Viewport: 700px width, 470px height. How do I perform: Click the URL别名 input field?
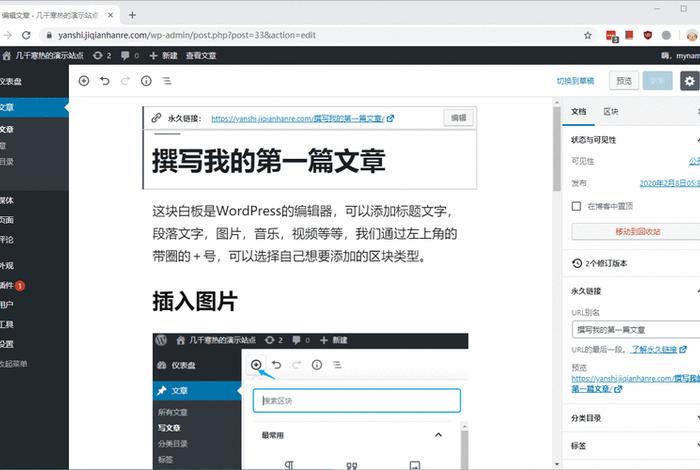tap(636, 330)
